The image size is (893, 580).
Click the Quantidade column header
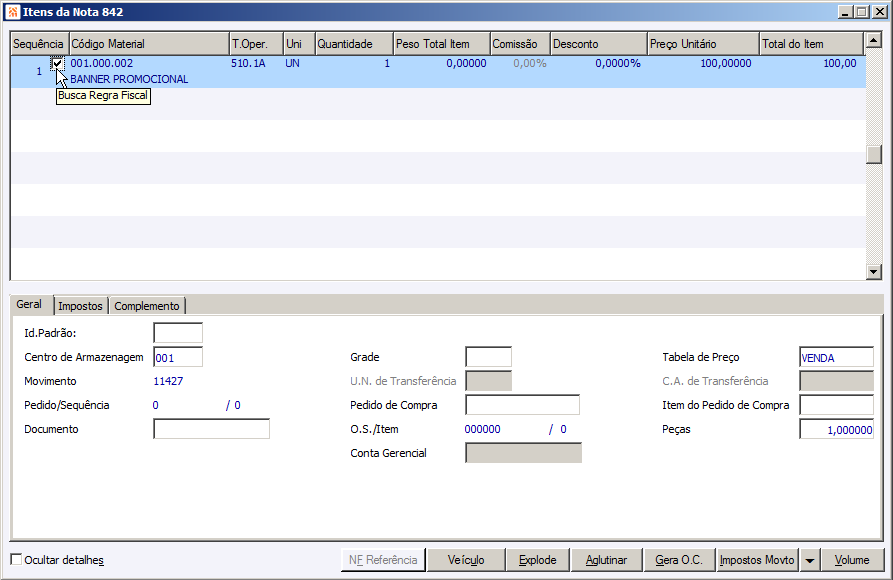click(354, 44)
